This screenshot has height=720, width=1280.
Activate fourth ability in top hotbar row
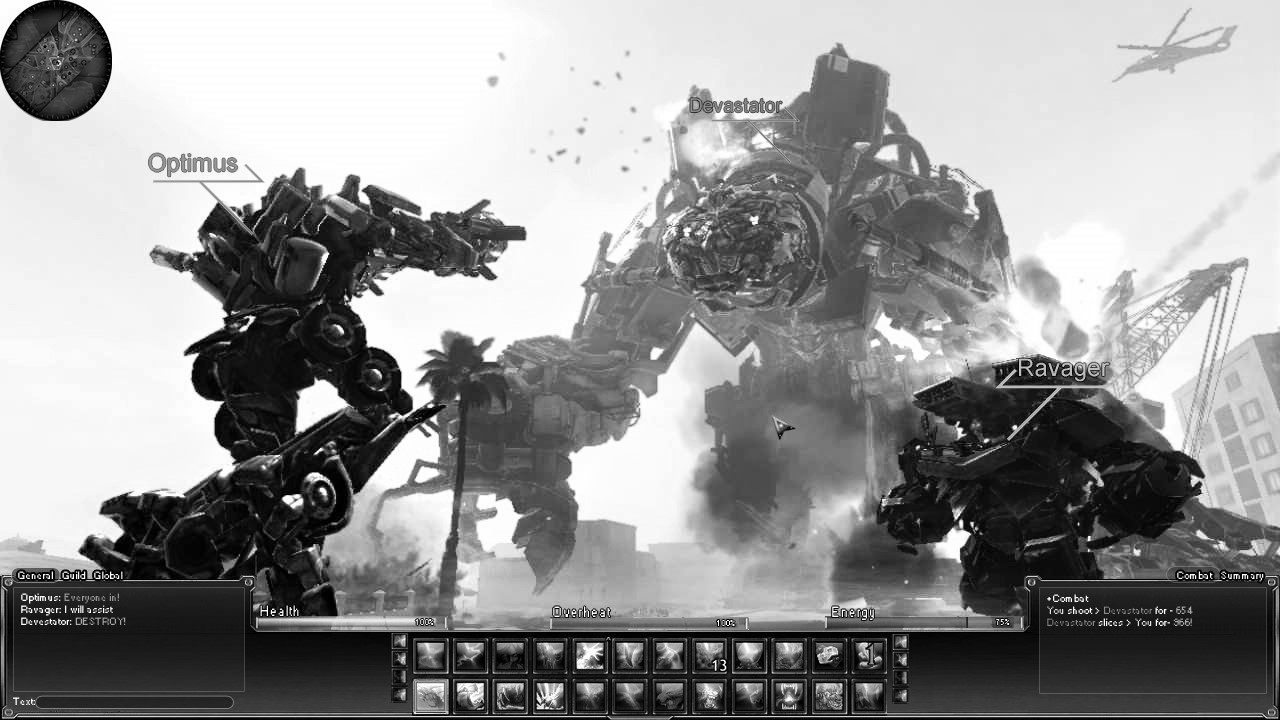pos(551,656)
